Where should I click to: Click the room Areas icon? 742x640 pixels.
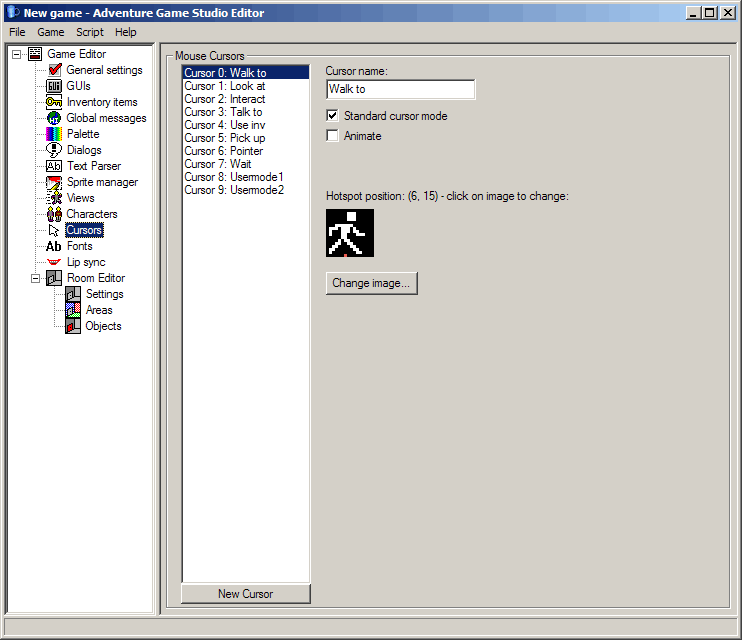coord(72,310)
